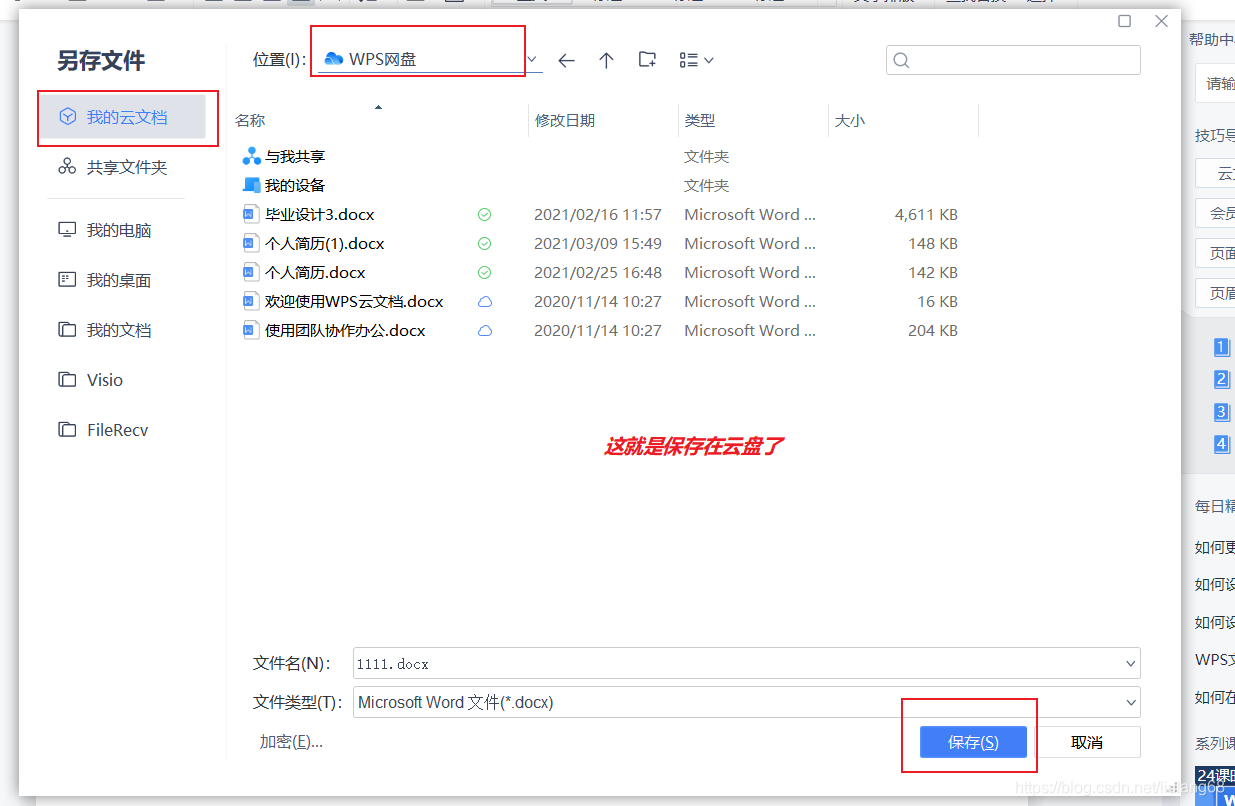Sort files by 大小 column
Image resolution: width=1235 pixels, height=806 pixels.
[x=850, y=120]
